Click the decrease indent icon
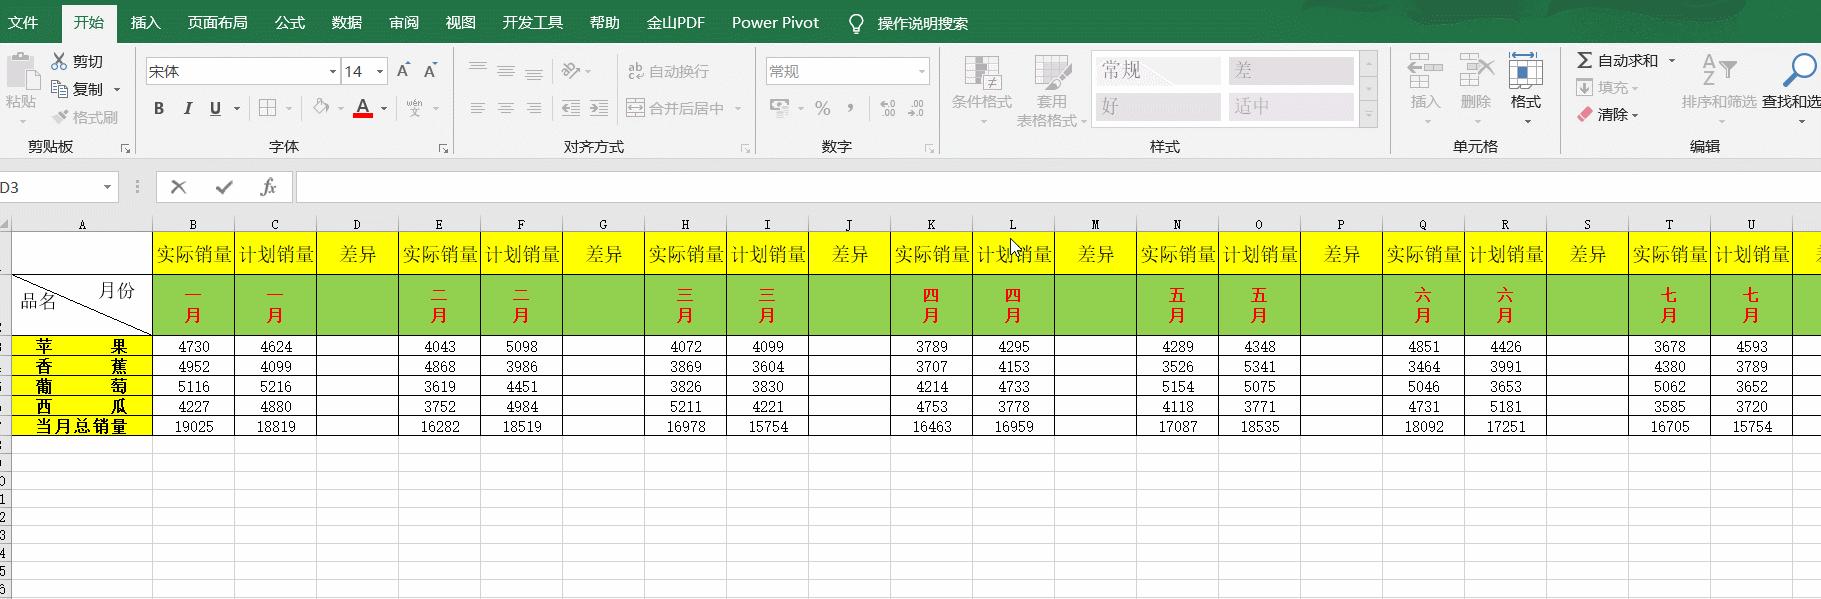Screen dimensions: 1821x599 571,108
